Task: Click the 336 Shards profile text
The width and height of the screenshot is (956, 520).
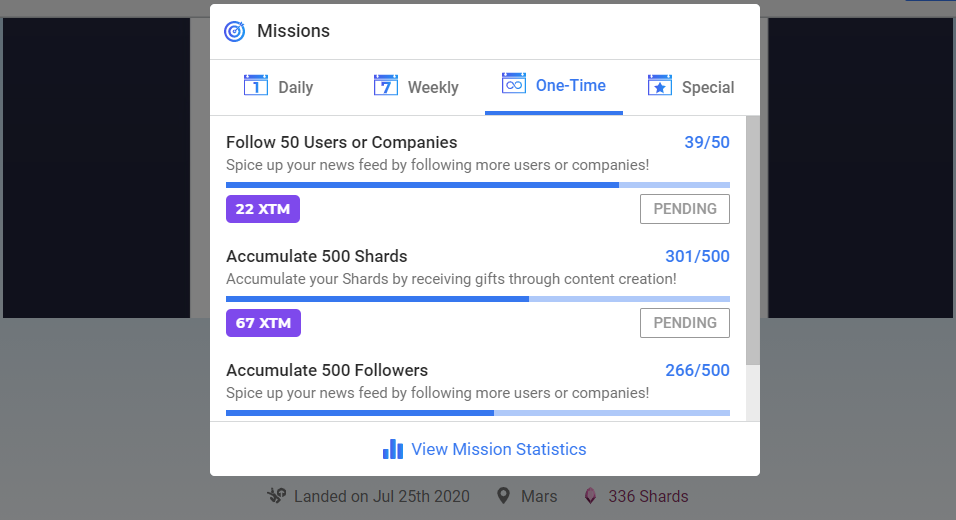Action: [648, 496]
